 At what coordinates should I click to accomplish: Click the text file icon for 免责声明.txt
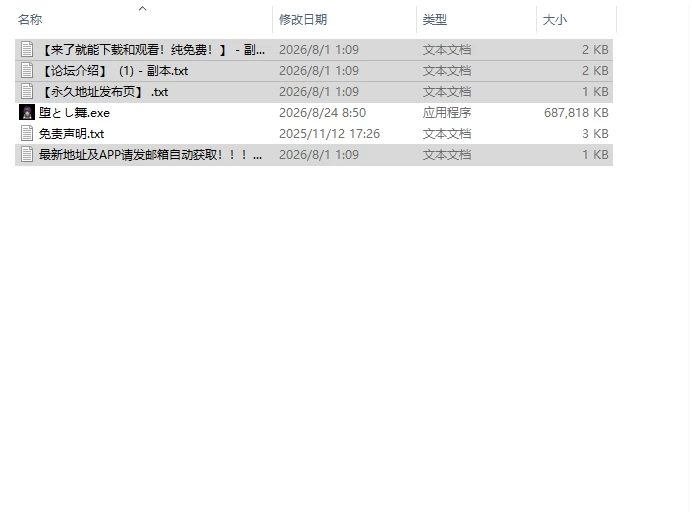(x=27, y=134)
